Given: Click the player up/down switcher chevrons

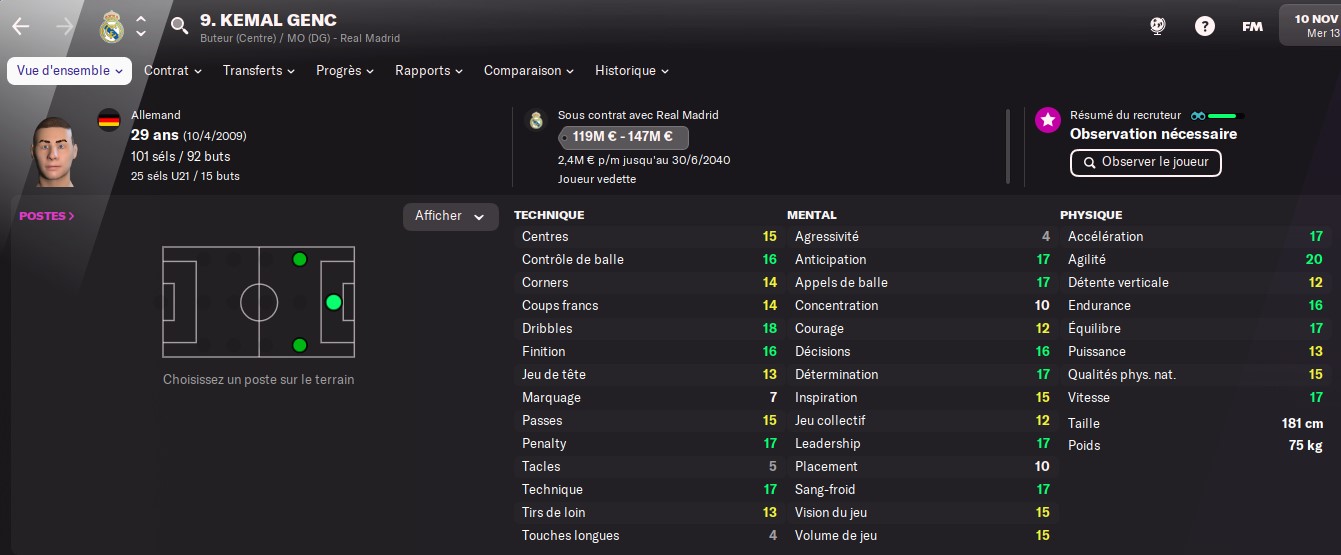Looking at the screenshot, I should 141,26.
